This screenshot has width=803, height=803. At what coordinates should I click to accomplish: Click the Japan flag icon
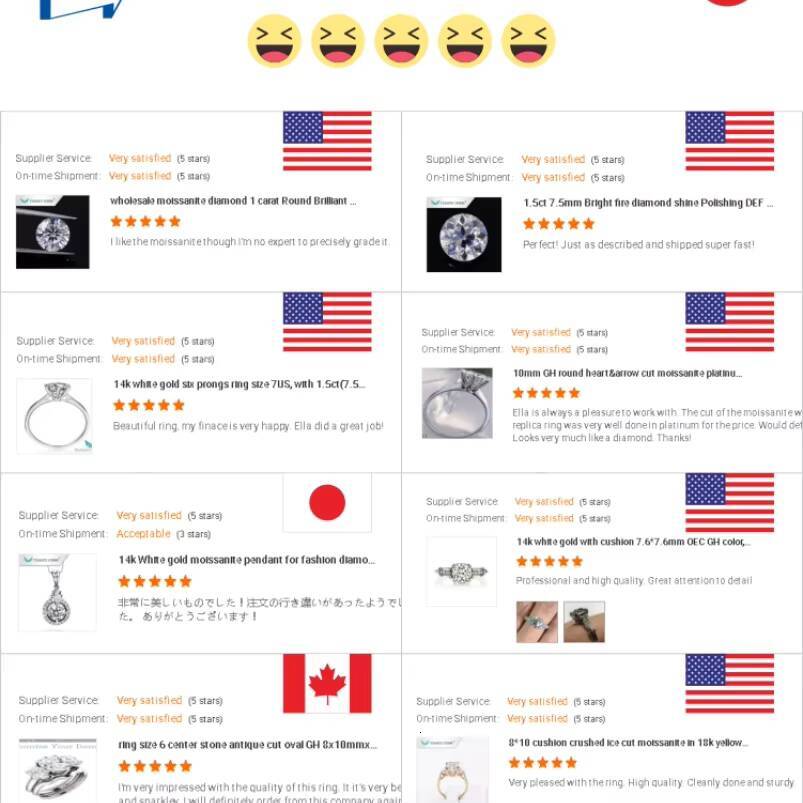coord(327,502)
